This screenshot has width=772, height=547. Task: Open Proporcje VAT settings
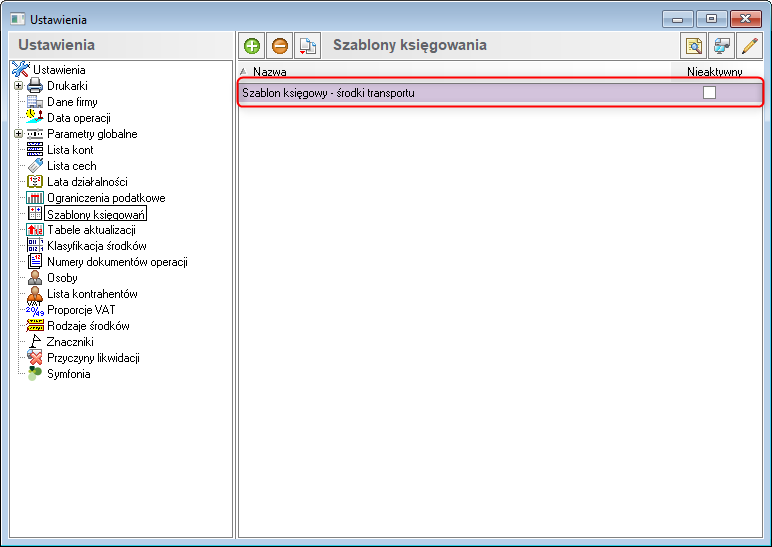[81, 310]
